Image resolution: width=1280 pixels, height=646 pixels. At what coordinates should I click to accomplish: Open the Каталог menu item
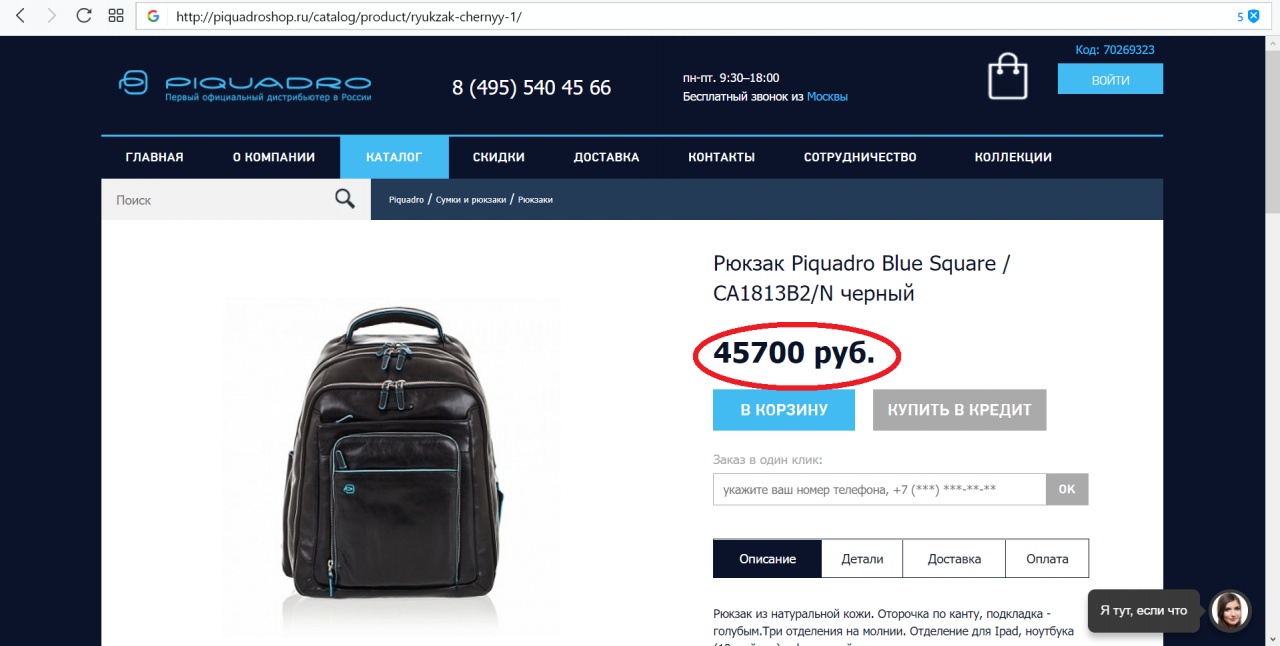point(394,157)
